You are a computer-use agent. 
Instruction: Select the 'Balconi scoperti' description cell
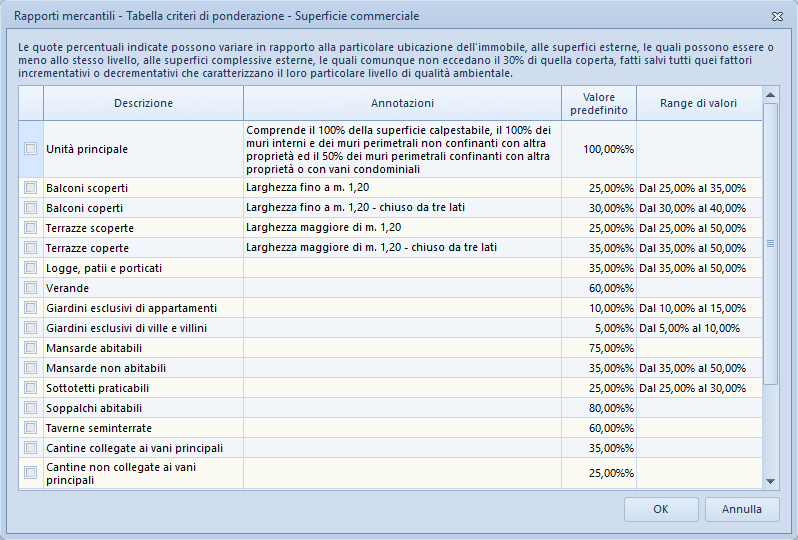click(x=144, y=188)
